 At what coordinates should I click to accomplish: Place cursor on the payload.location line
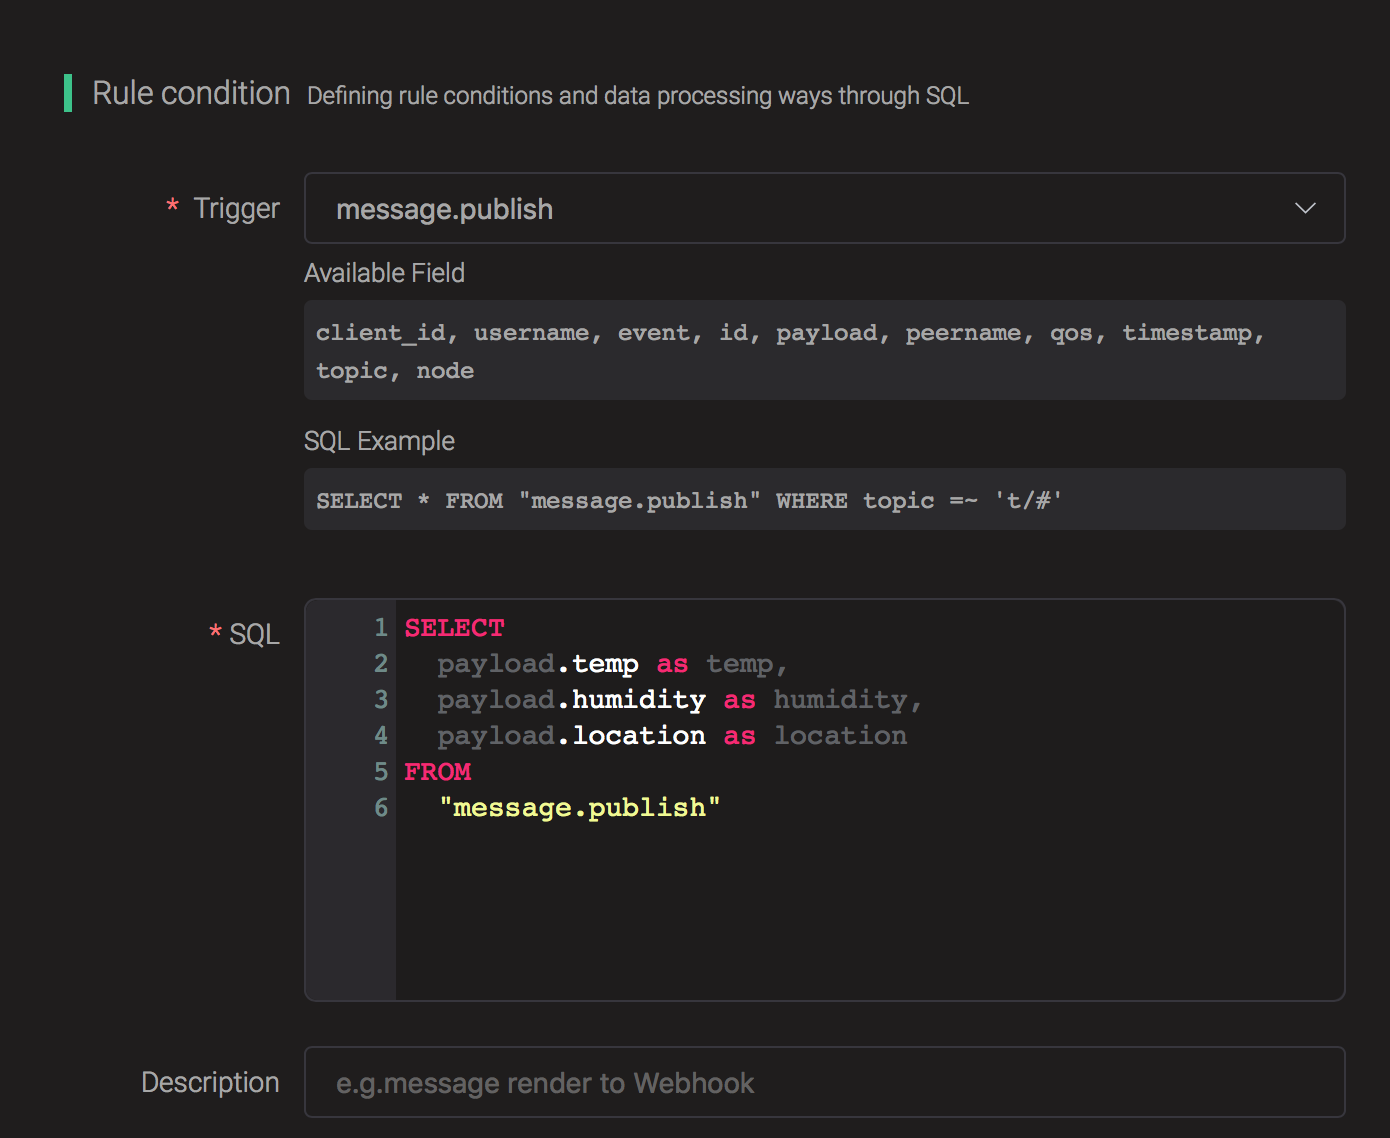pyautogui.click(x=672, y=736)
